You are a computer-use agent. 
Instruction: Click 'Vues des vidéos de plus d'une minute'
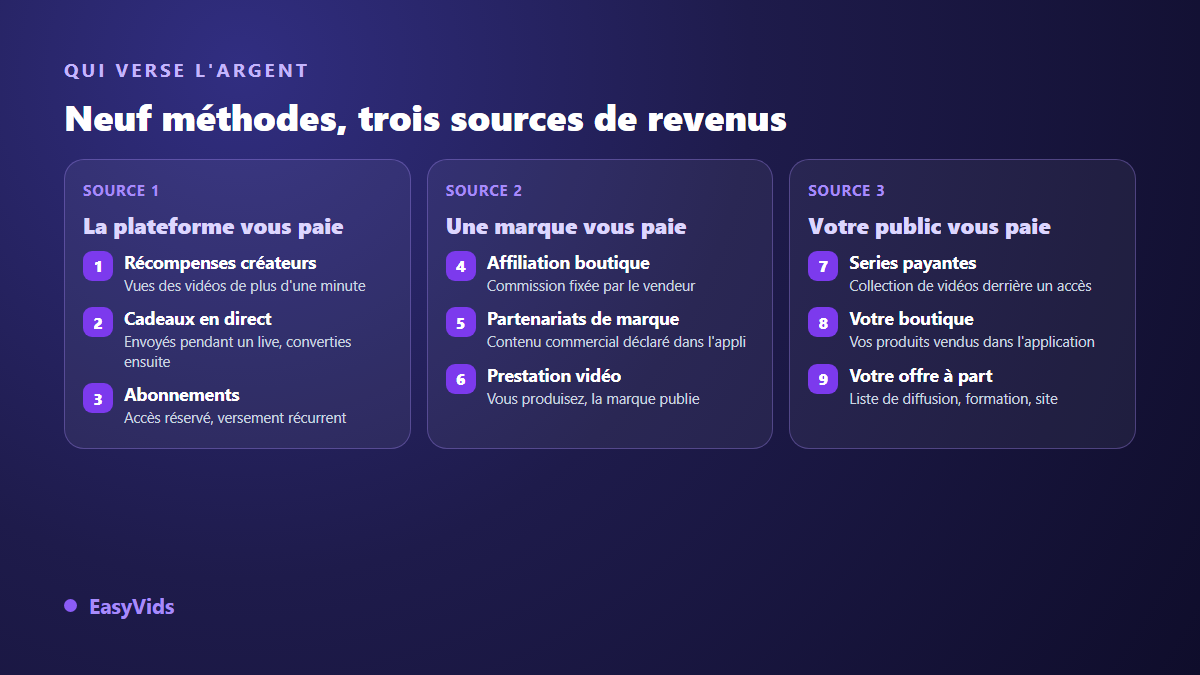point(245,286)
